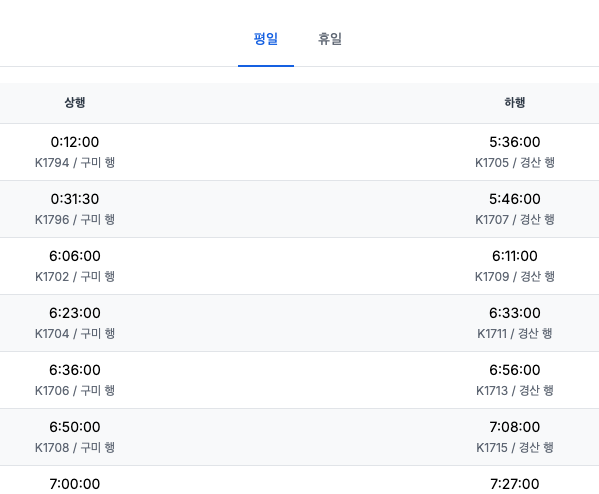The image size is (599, 494).
Task: Switch to the 휴일 tab
Action: pos(330,39)
